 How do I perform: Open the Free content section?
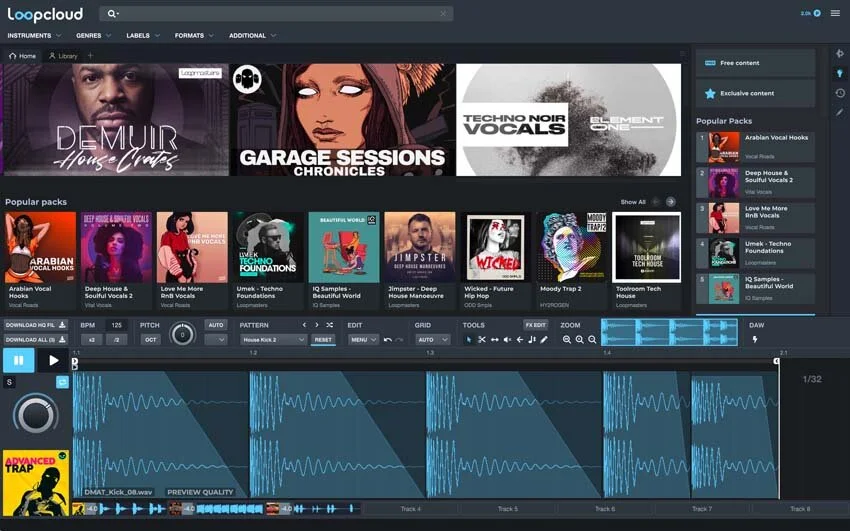[x=755, y=63]
